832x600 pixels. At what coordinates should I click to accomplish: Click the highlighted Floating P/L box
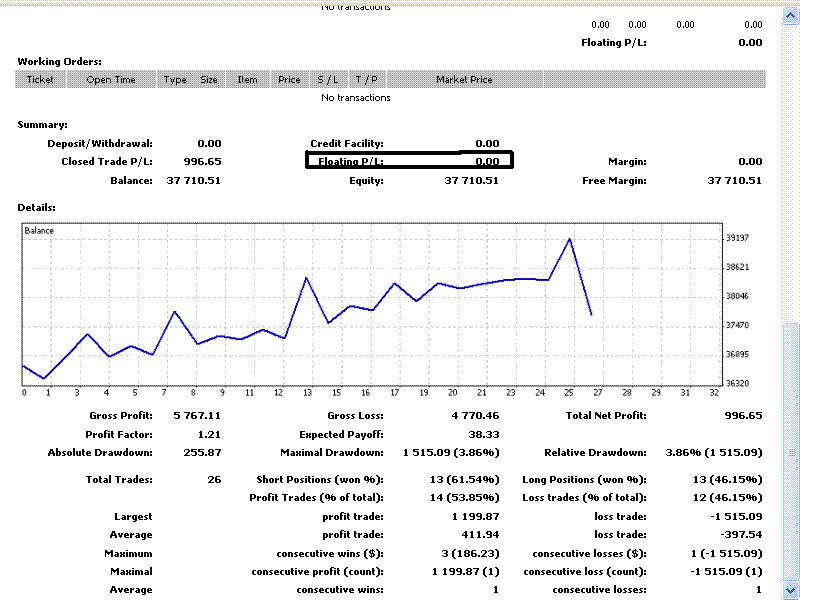pos(408,161)
